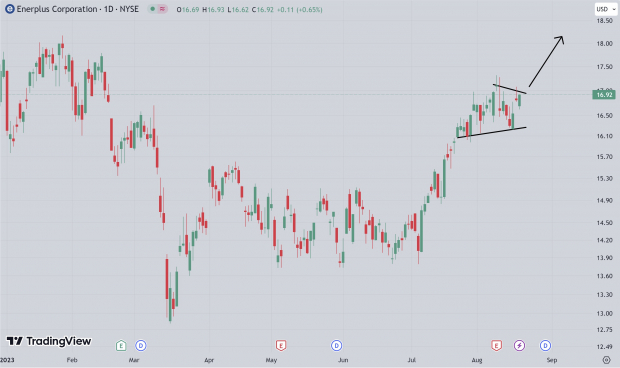Viewport: 620px width, 368px height.
Task: Click the 2023 label on time axis
Action: pyautogui.click(x=6, y=360)
